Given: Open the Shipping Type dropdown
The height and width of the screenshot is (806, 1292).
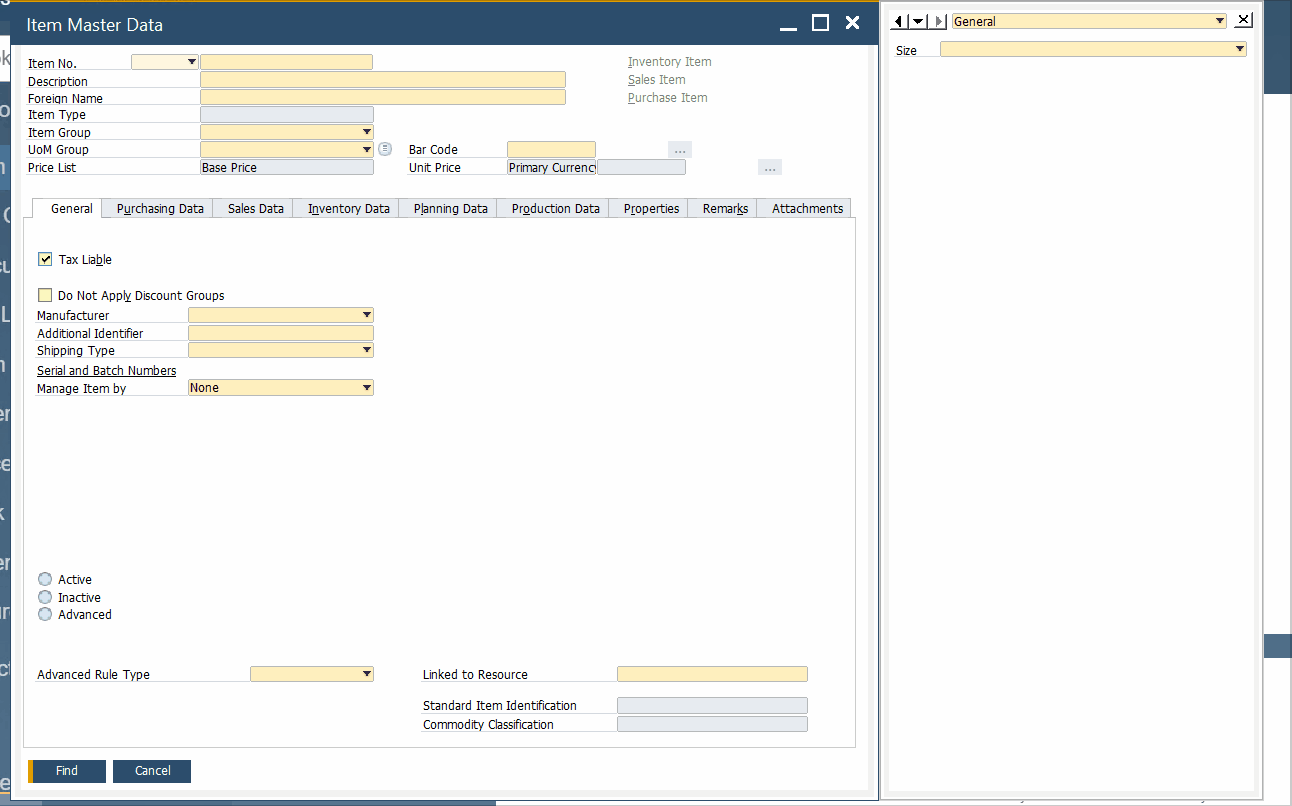Looking at the screenshot, I should point(366,350).
